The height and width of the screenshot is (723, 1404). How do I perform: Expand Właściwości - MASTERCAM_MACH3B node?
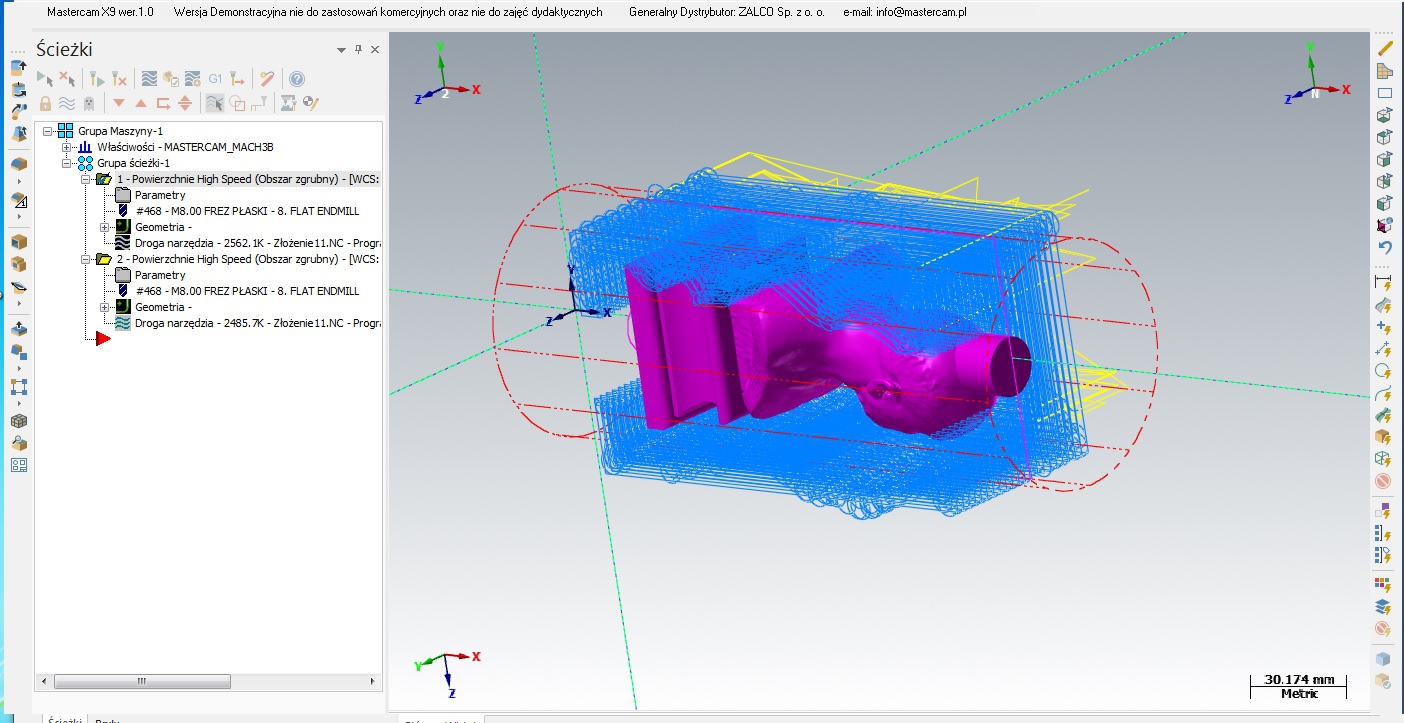click(x=67, y=147)
